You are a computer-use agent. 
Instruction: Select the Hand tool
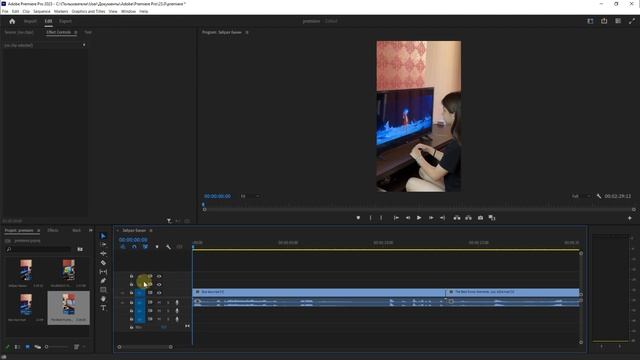click(103, 299)
